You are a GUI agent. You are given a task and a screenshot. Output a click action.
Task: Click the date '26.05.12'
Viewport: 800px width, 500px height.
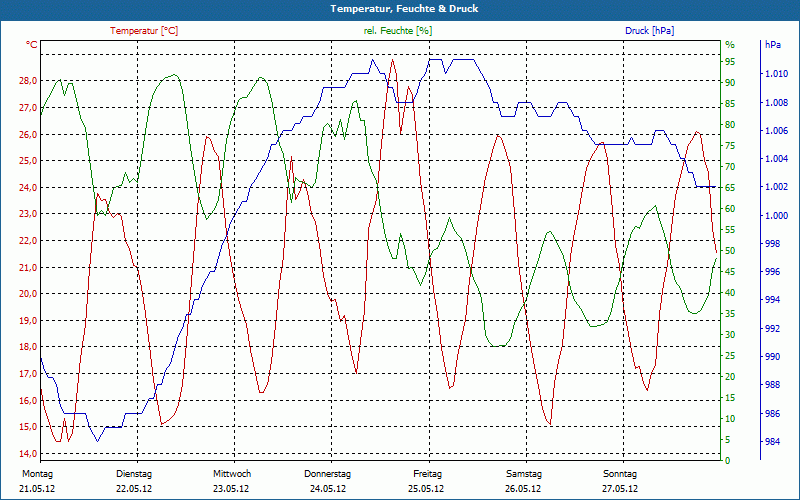click(523, 489)
